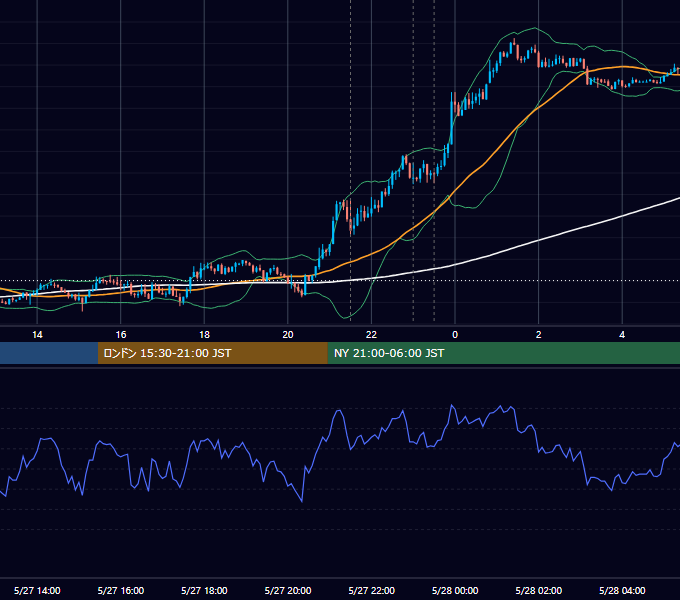Select the white long-term moving average line

coord(539,240)
